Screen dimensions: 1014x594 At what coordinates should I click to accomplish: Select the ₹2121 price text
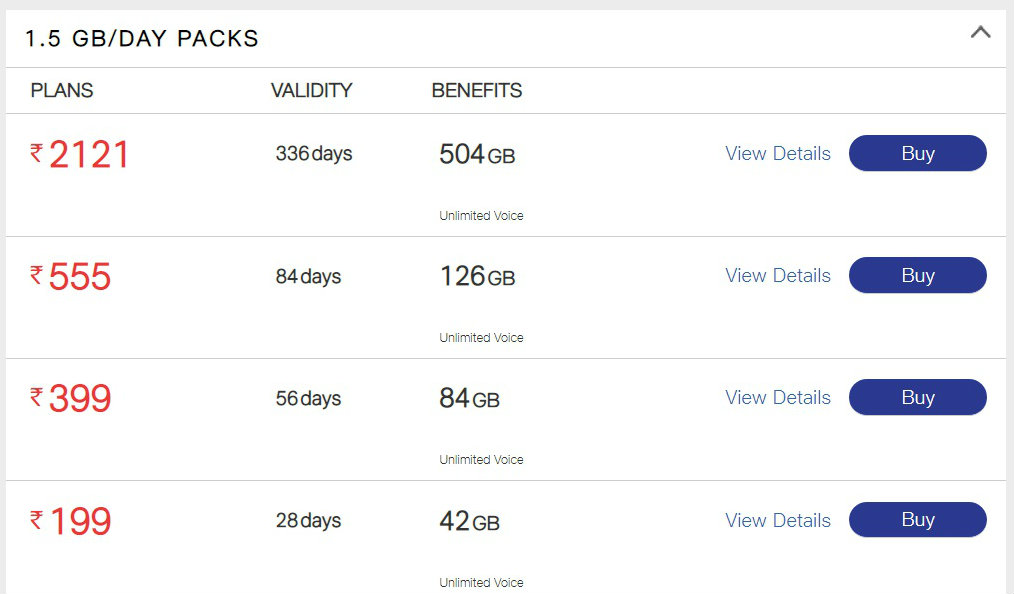point(80,155)
